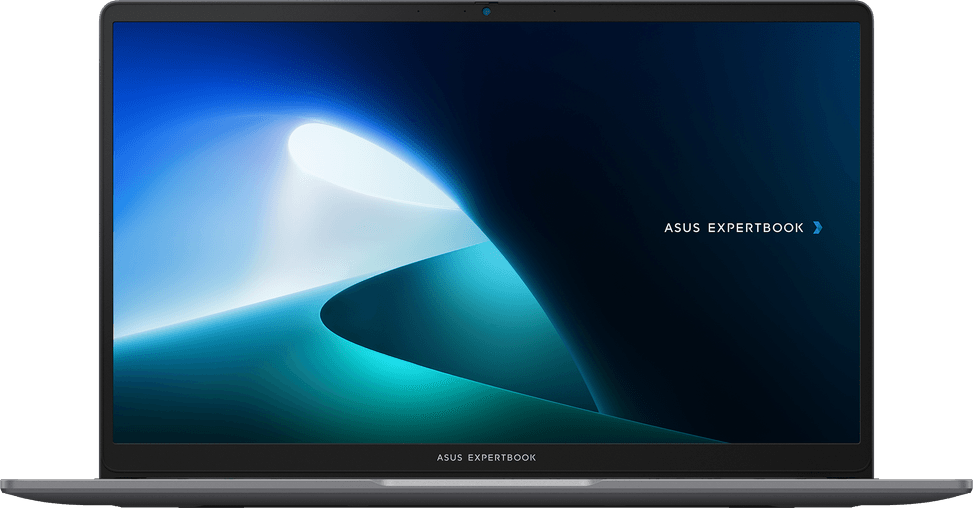Click the blue chevron beside ExpertBook logo
The image size is (973, 508).
tap(817, 228)
